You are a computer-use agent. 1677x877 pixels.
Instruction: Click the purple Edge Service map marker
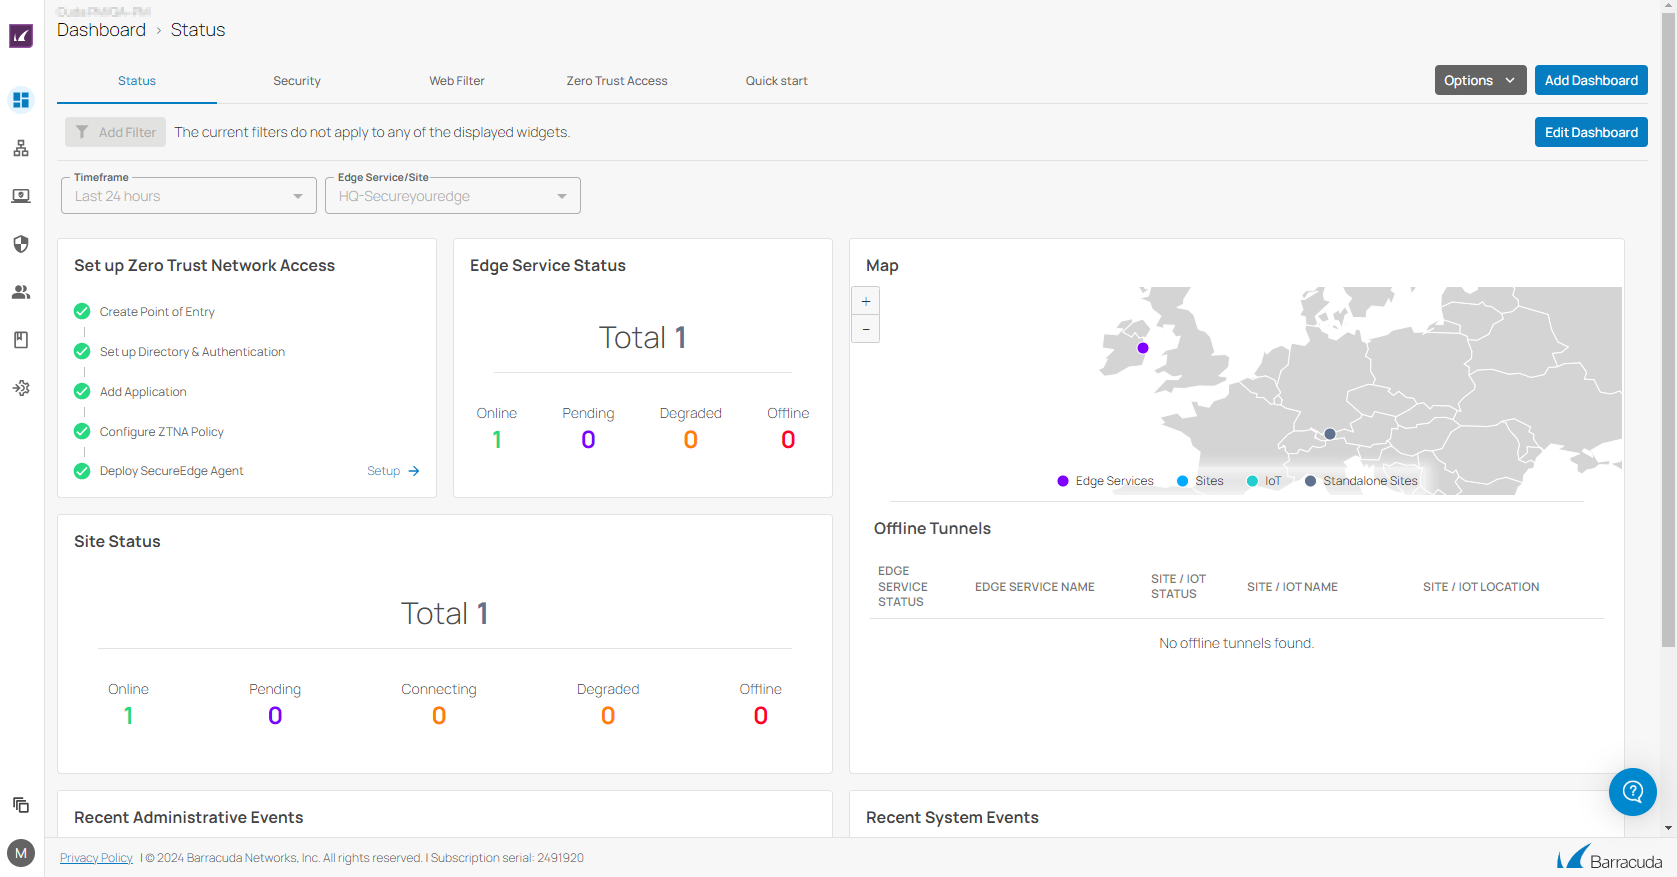pos(1143,348)
